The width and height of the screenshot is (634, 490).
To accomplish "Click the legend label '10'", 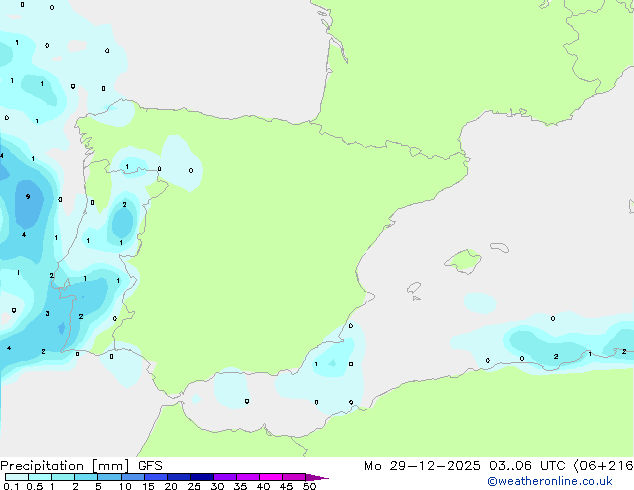I will 125,486.
